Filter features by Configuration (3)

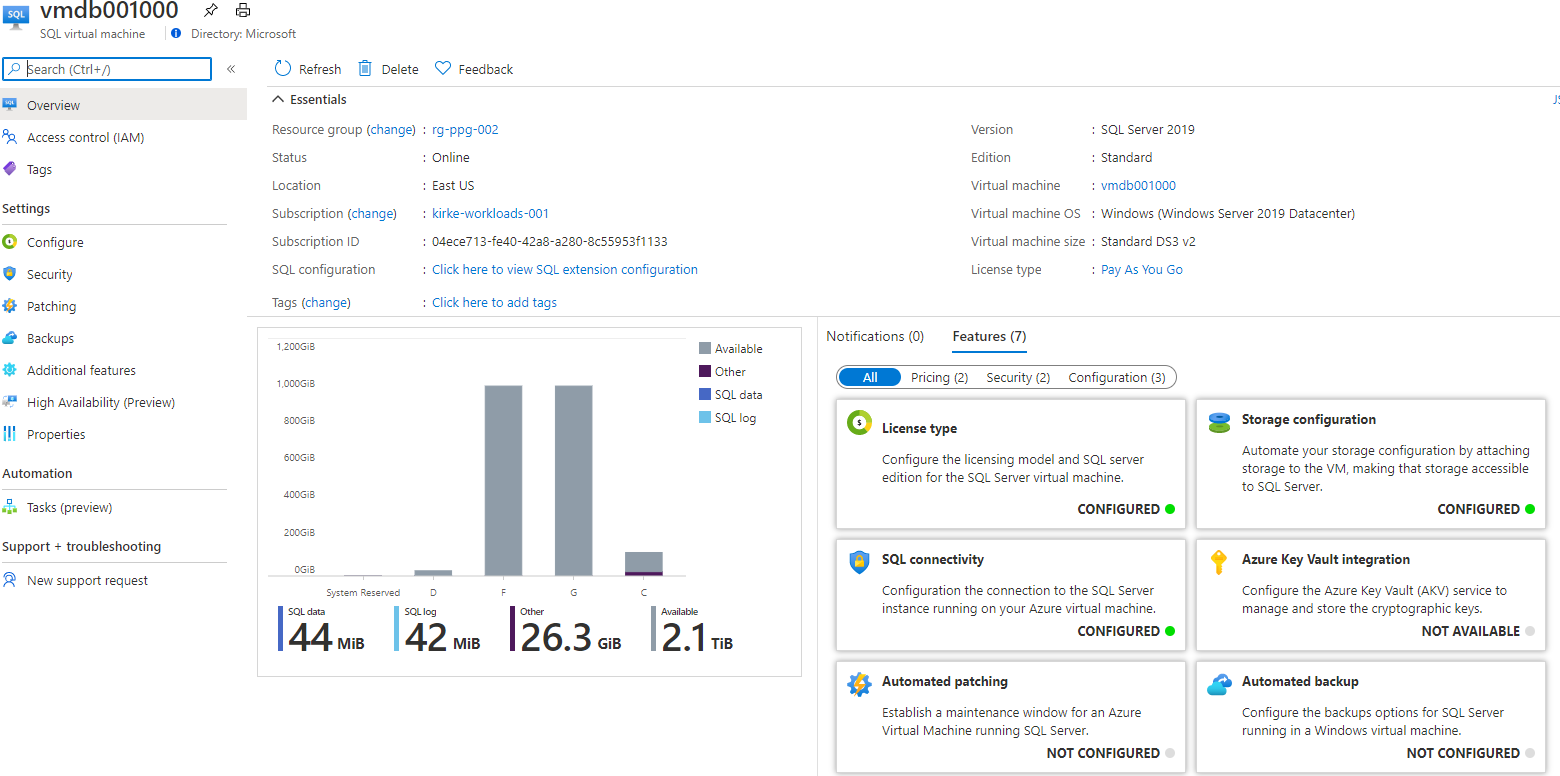1117,377
